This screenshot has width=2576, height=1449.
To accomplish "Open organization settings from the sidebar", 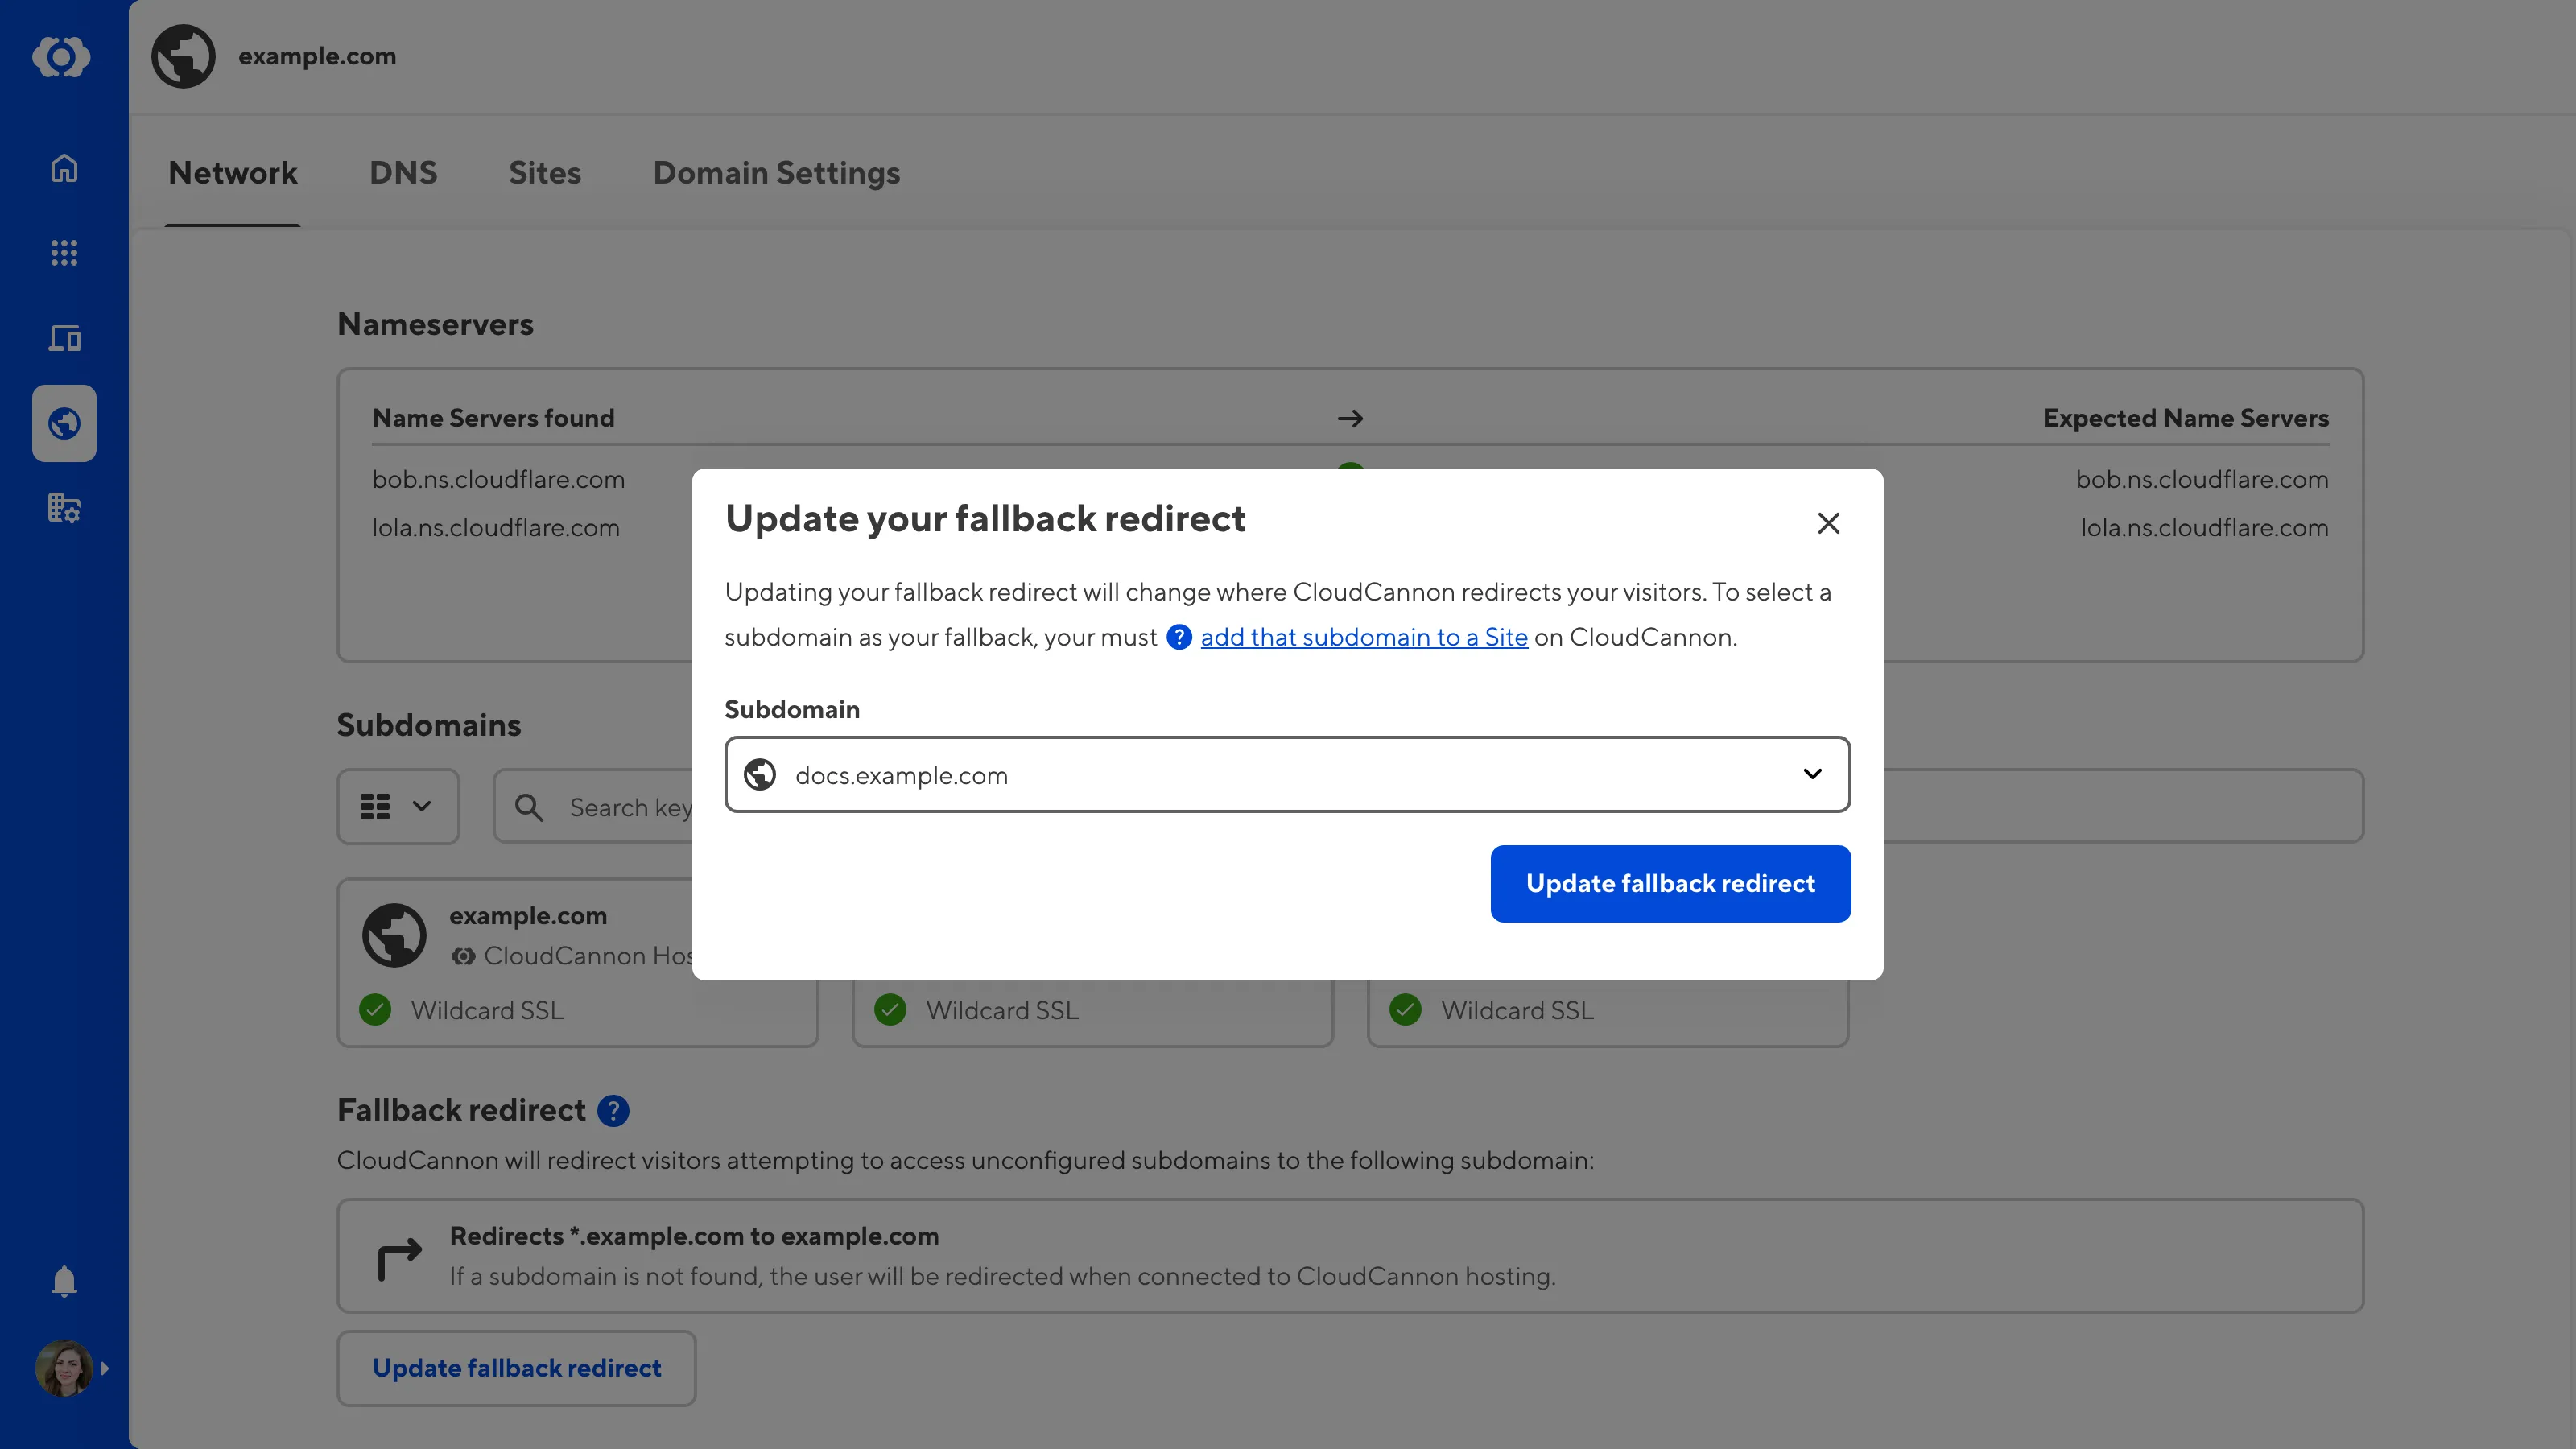I will coord(63,507).
